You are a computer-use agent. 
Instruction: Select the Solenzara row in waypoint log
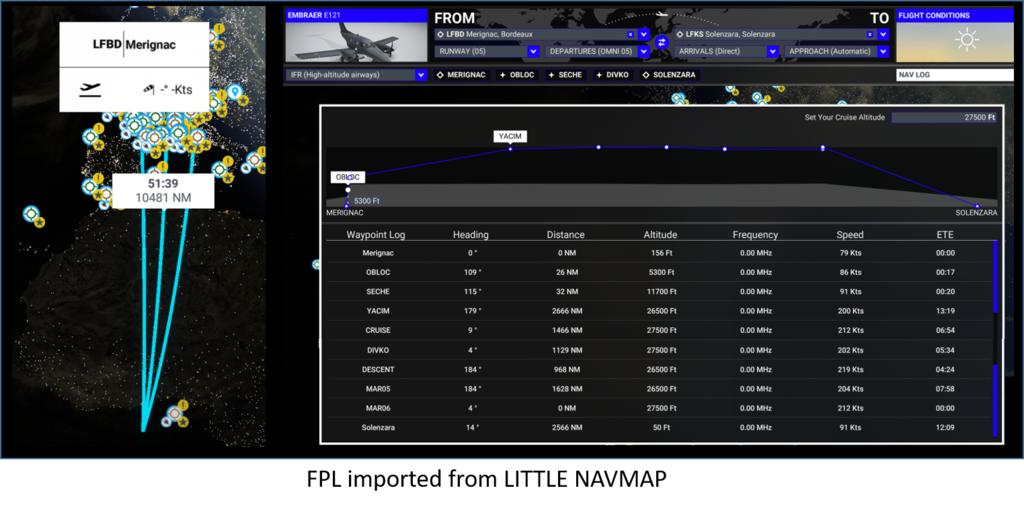660,427
